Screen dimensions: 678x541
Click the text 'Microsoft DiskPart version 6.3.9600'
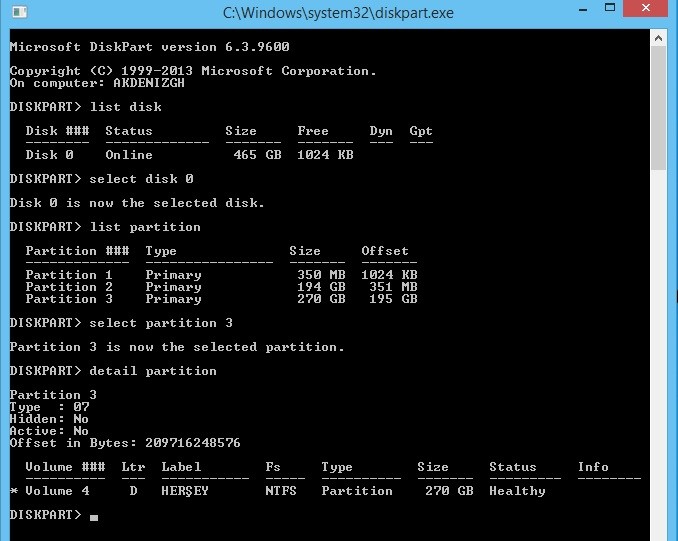150,47
